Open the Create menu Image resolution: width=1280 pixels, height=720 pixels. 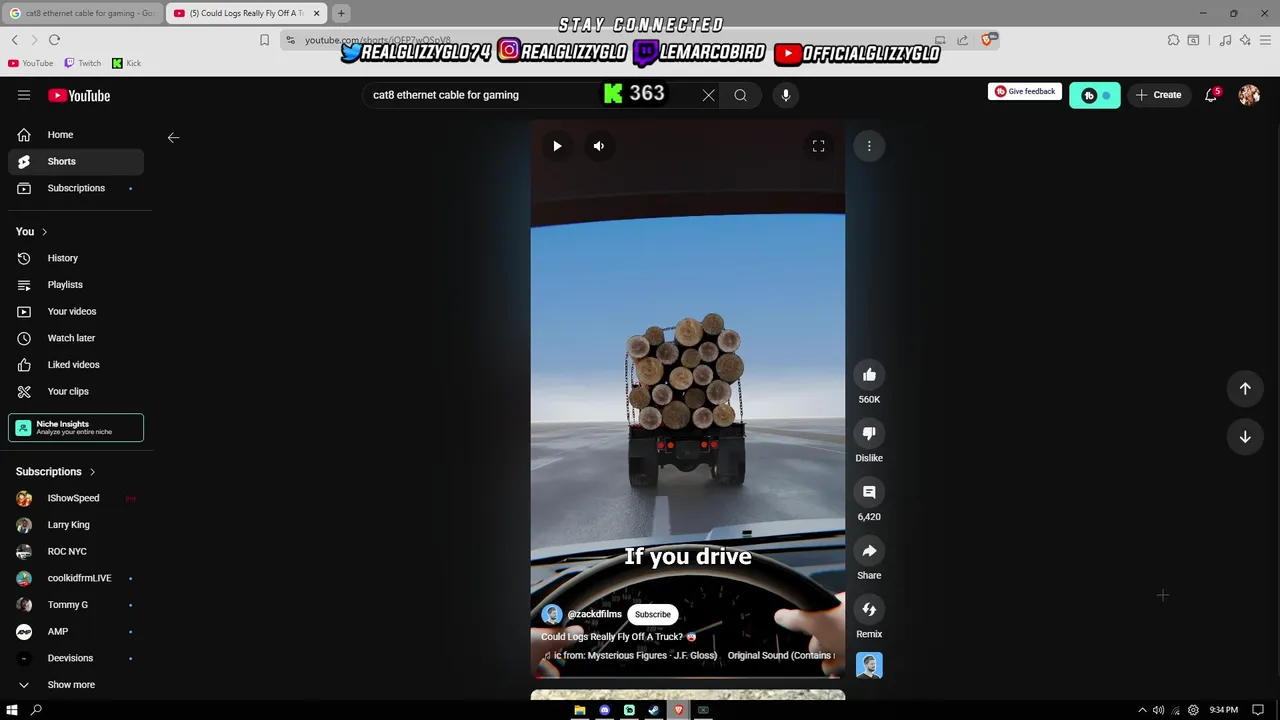pos(1159,95)
